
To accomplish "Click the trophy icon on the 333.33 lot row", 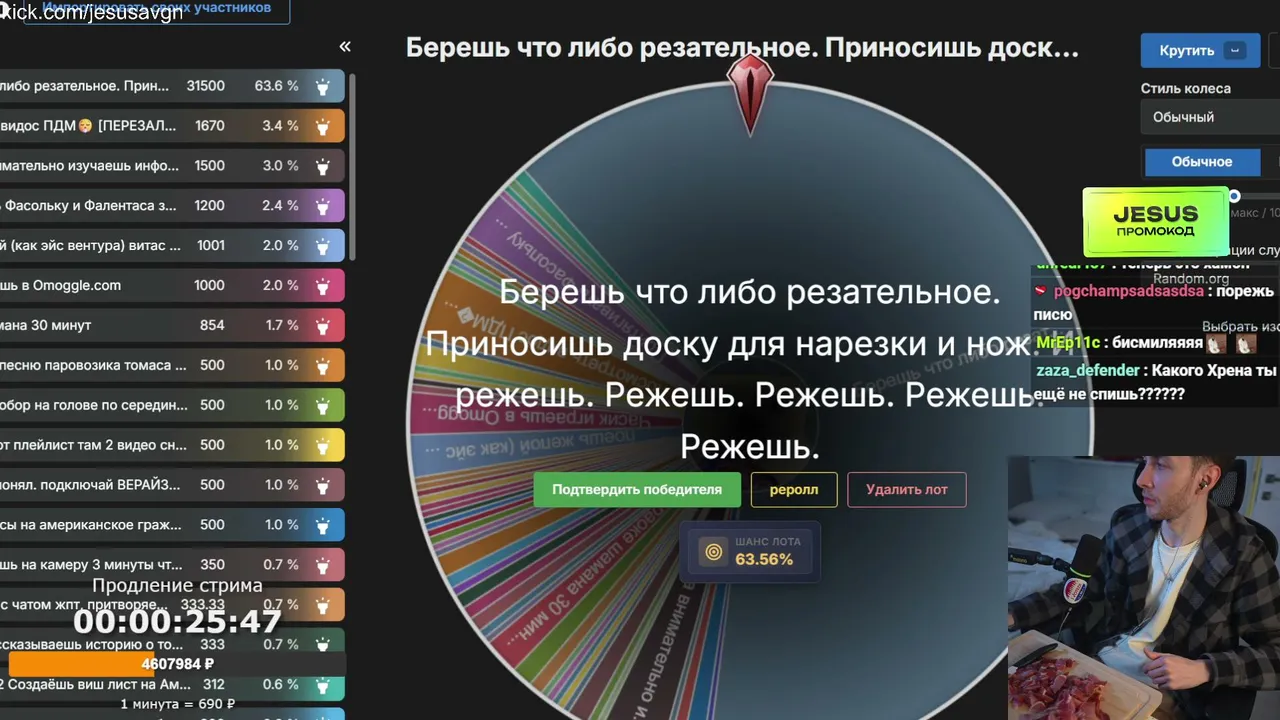I will coord(323,605).
